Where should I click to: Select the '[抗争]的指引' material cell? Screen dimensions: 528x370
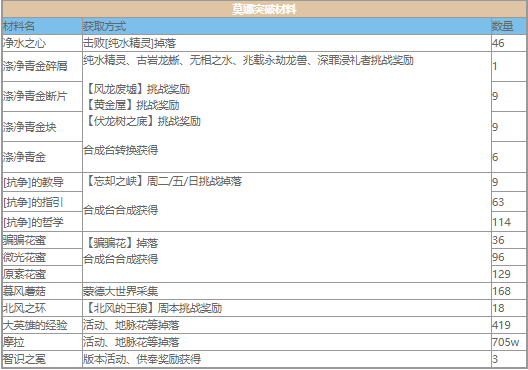pos(42,202)
